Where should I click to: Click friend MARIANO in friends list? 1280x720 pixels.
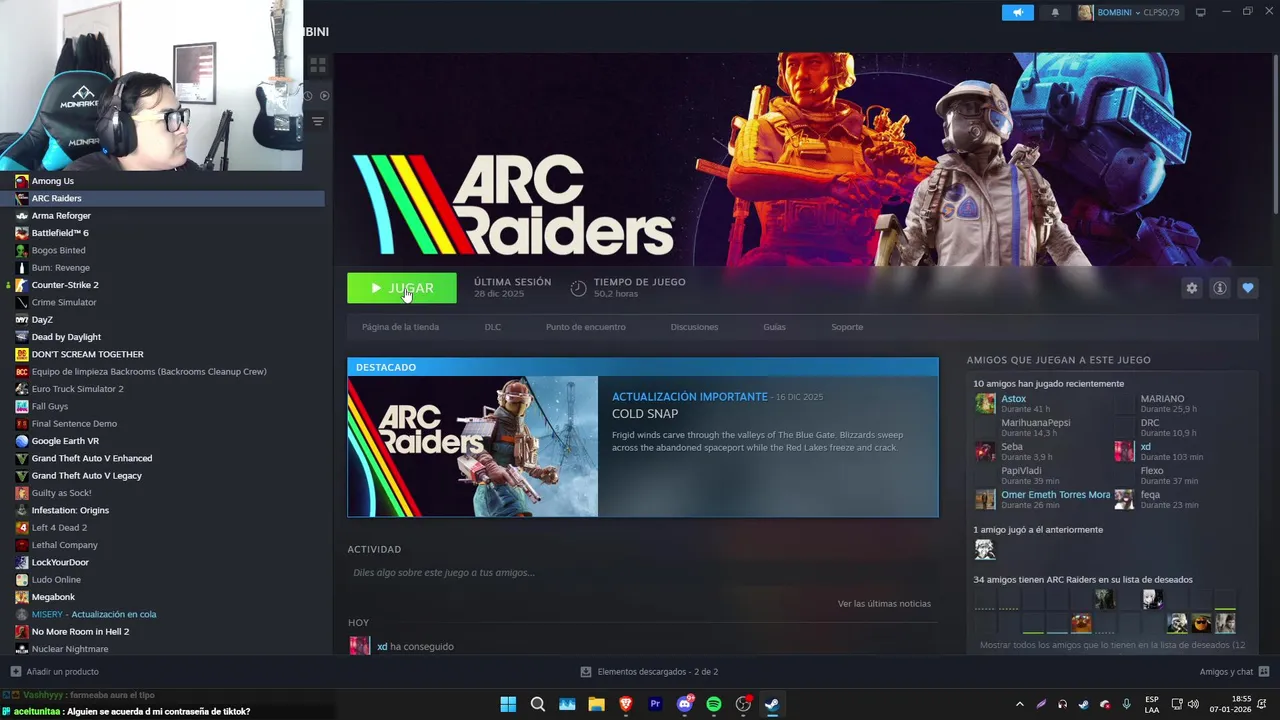point(1162,399)
